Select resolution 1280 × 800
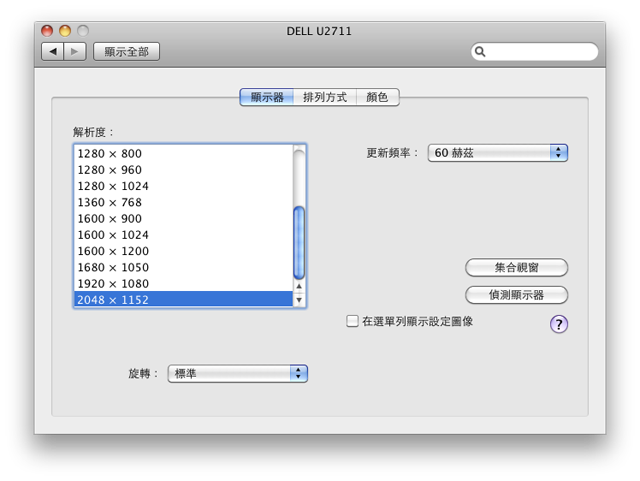Screen dimensions: 640x481 click(x=184, y=154)
